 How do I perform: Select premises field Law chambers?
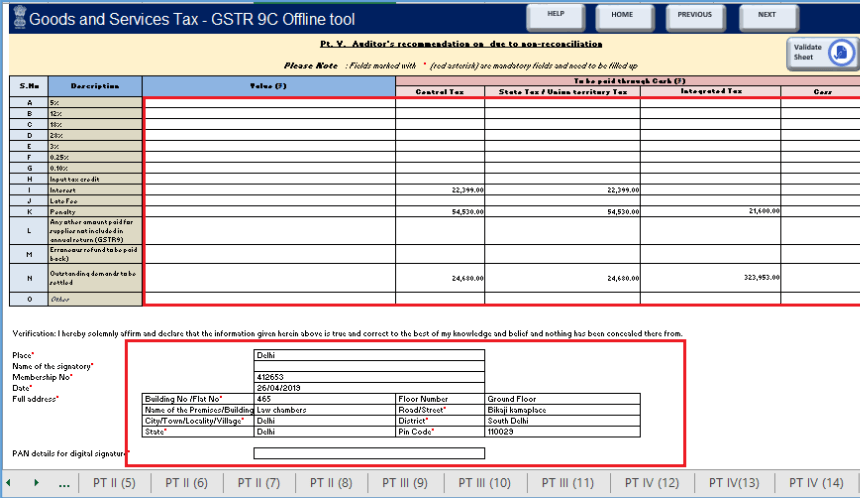(x=325, y=410)
